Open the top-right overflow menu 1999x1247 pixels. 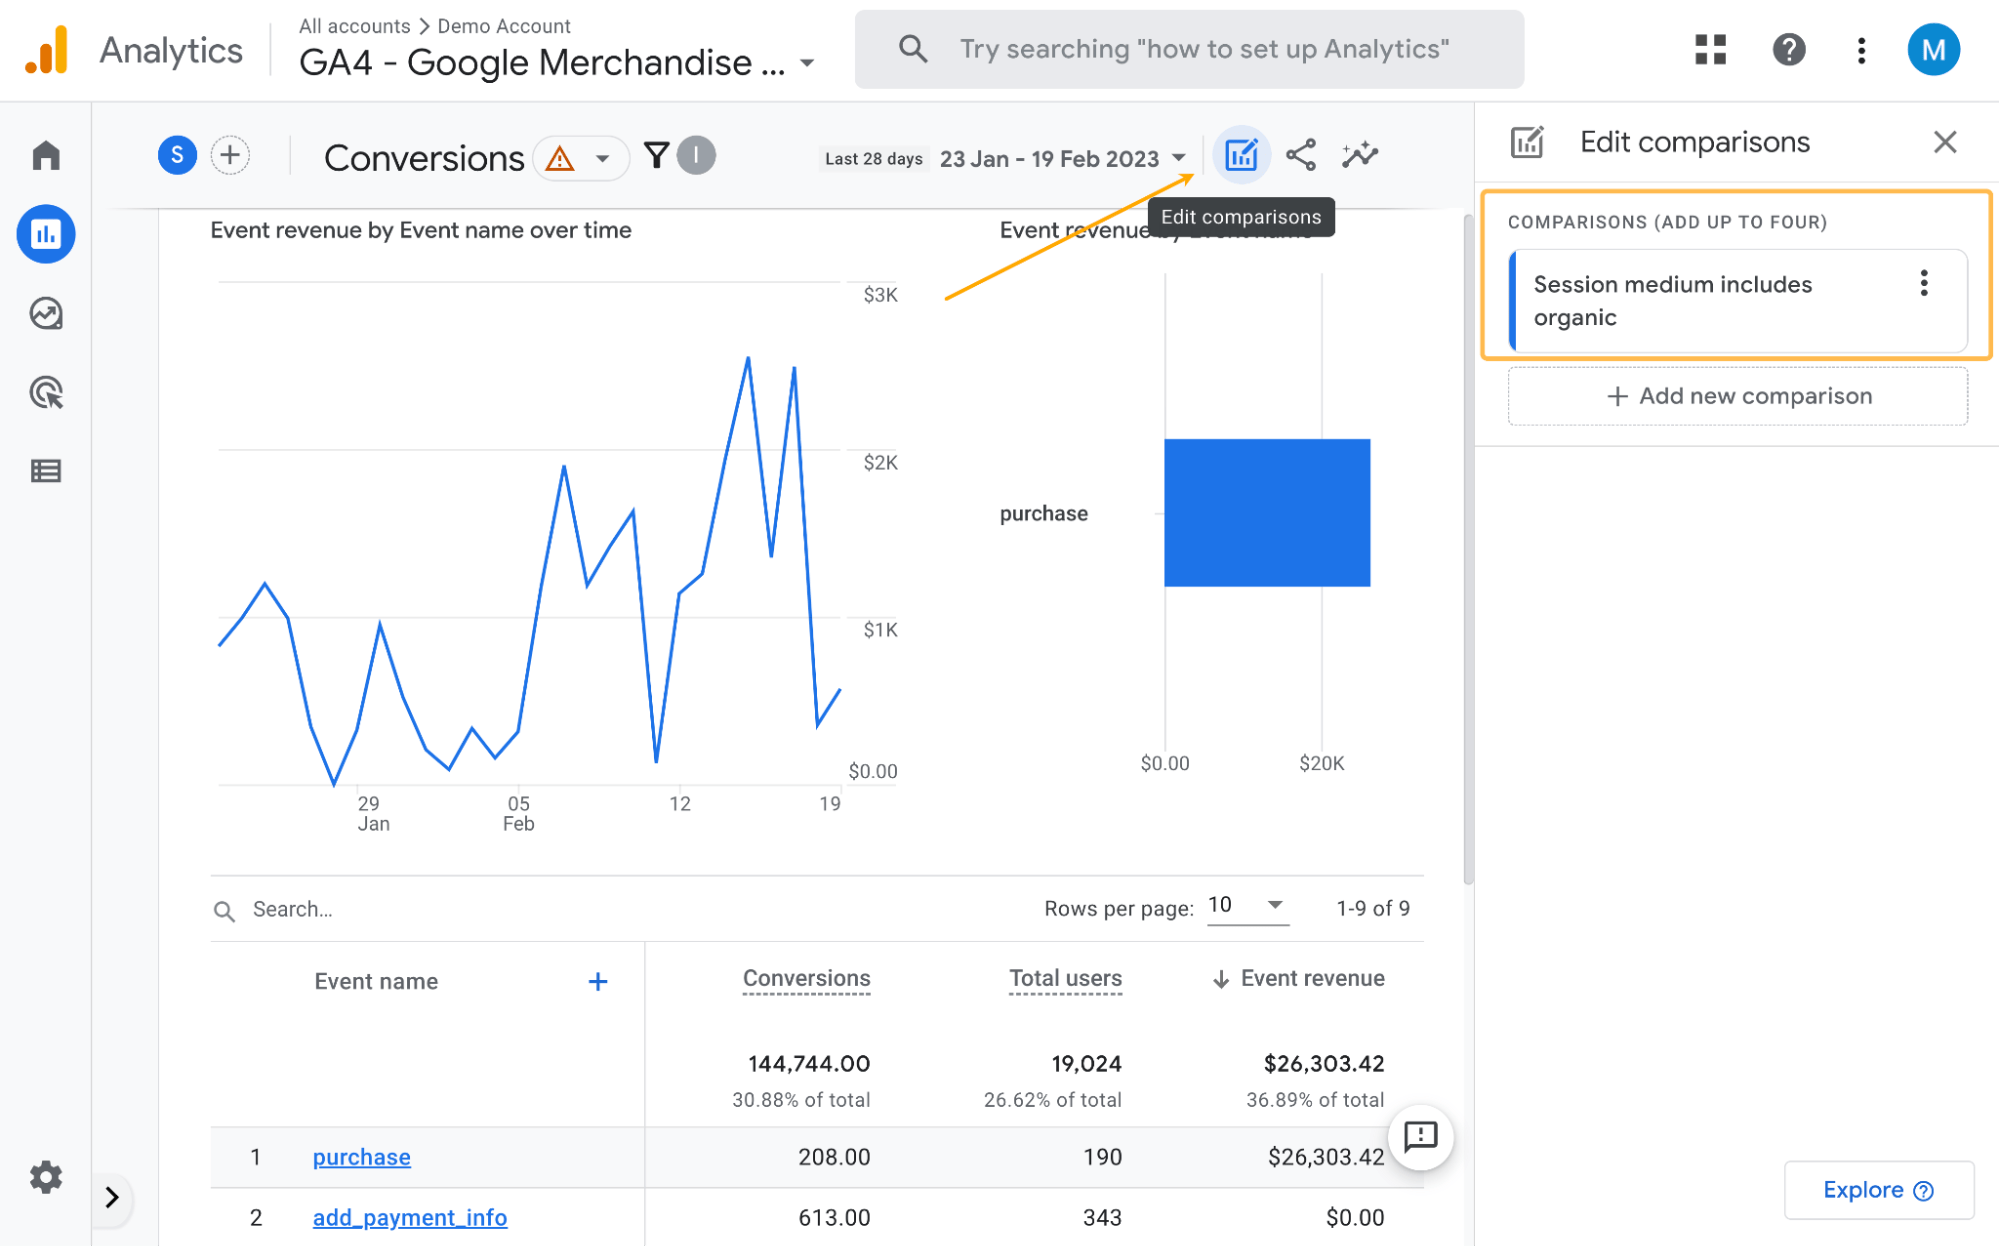(1861, 49)
